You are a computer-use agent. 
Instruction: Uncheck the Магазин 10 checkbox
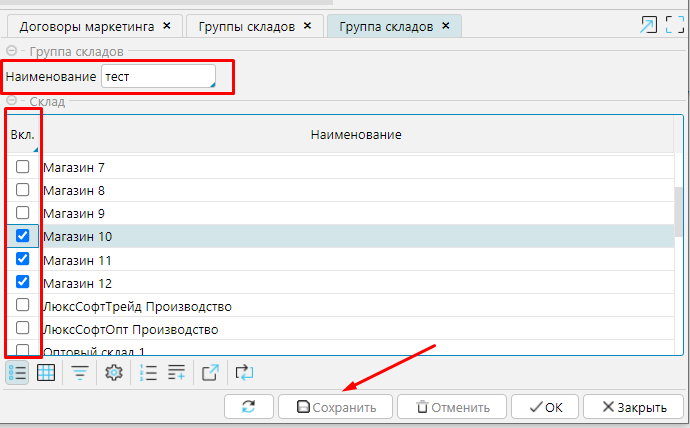22,236
